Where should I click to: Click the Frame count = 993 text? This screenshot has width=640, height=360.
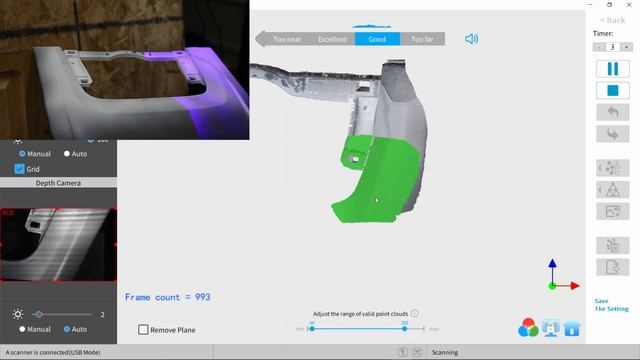pos(168,297)
